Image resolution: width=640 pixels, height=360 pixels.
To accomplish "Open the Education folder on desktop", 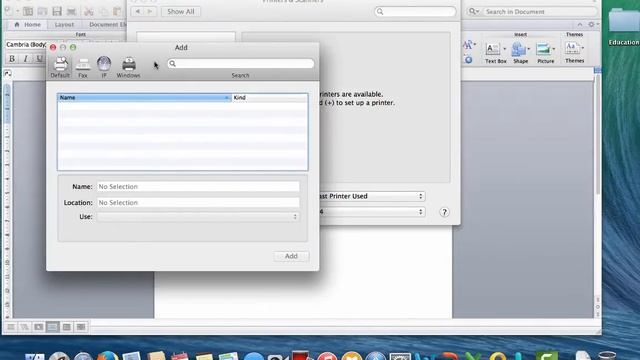I will click(624, 25).
